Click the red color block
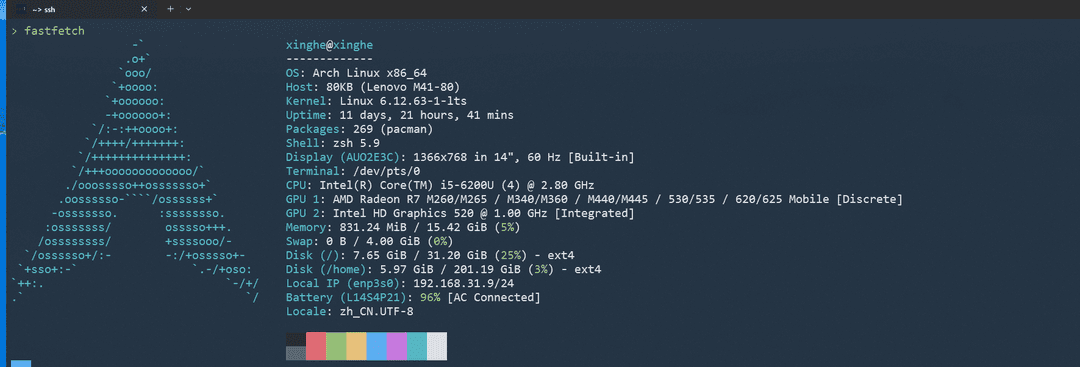 tap(315, 346)
